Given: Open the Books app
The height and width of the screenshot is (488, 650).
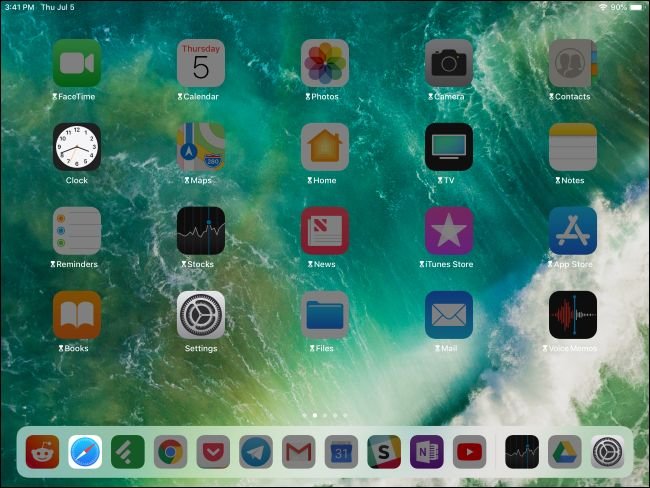Looking at the screenshot, I should click(x=77, y=315).
